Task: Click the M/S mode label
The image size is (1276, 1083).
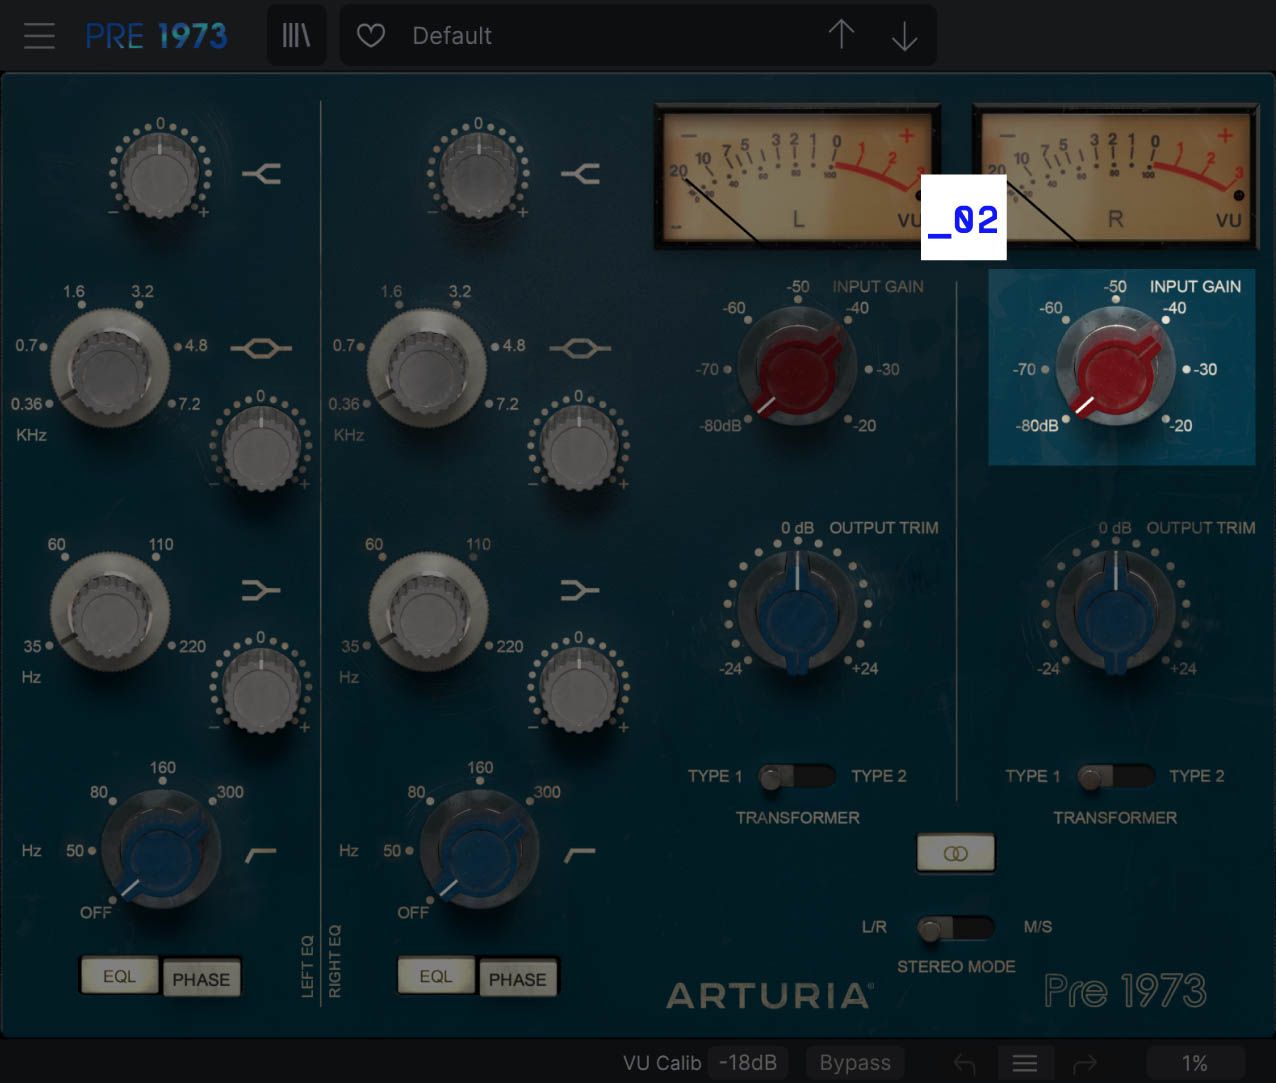Action: tap(1038, 927)
